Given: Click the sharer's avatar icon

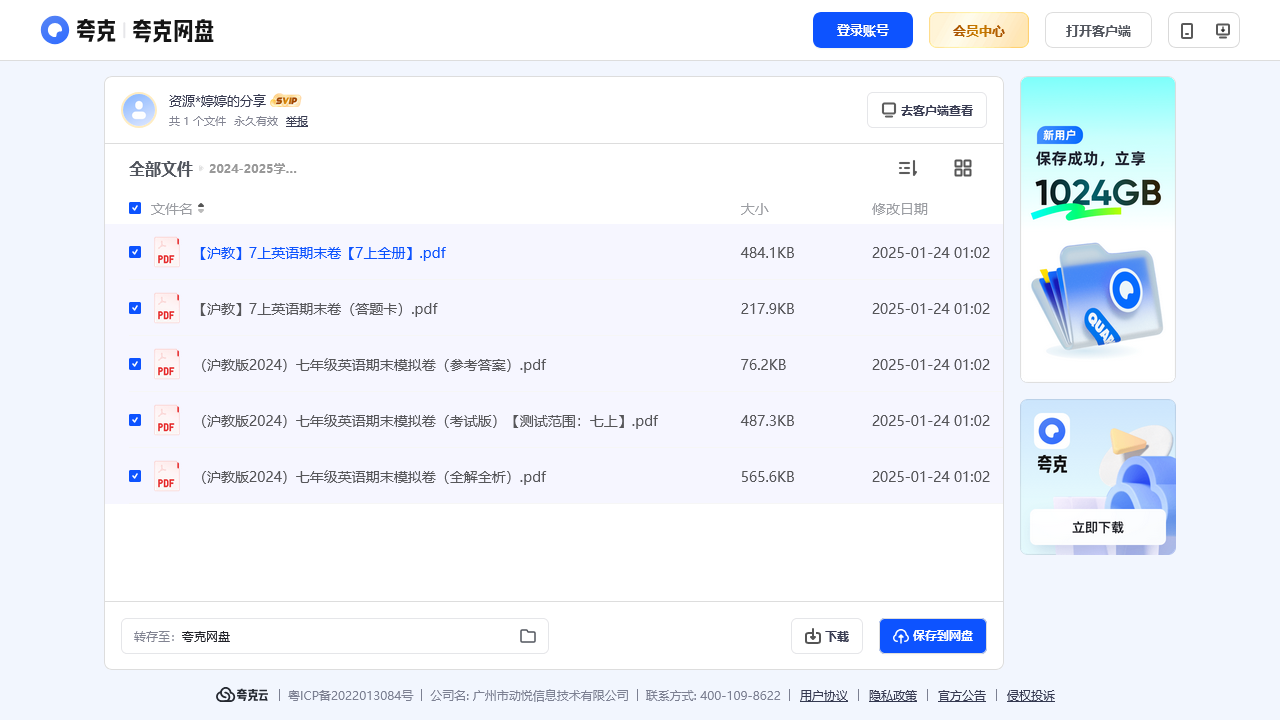Looking at the screenshot, I should tap(139, 110).
